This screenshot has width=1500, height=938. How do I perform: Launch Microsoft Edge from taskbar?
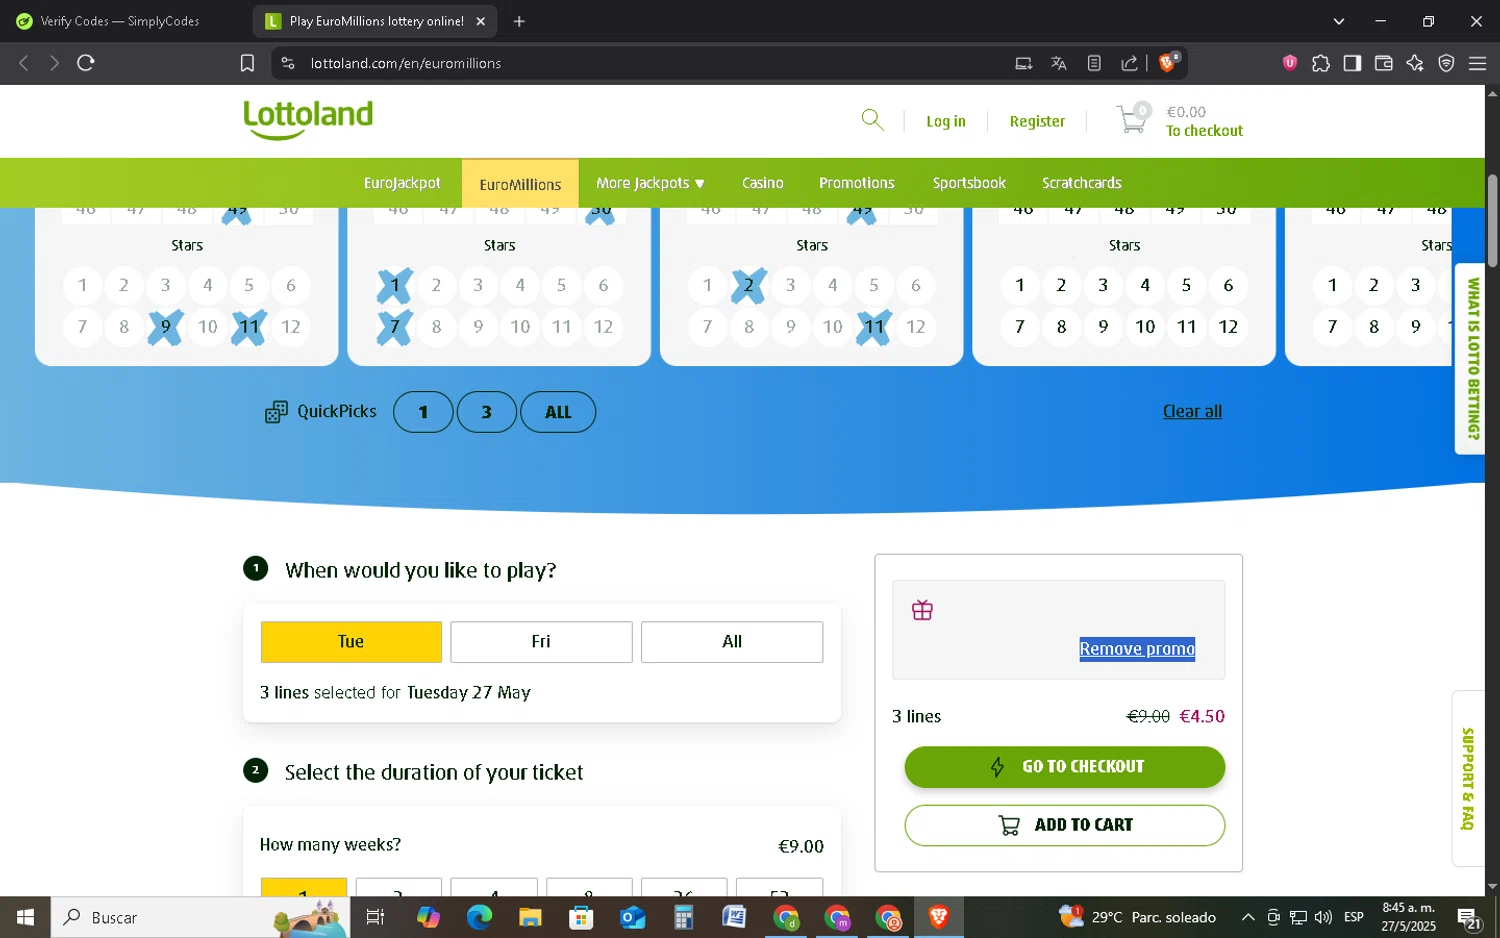point(479,917)
